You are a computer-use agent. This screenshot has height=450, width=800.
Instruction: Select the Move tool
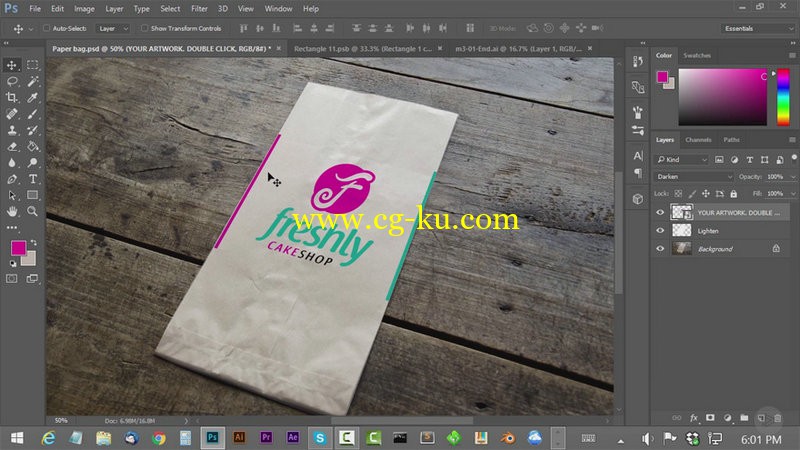tap(11, 65)
